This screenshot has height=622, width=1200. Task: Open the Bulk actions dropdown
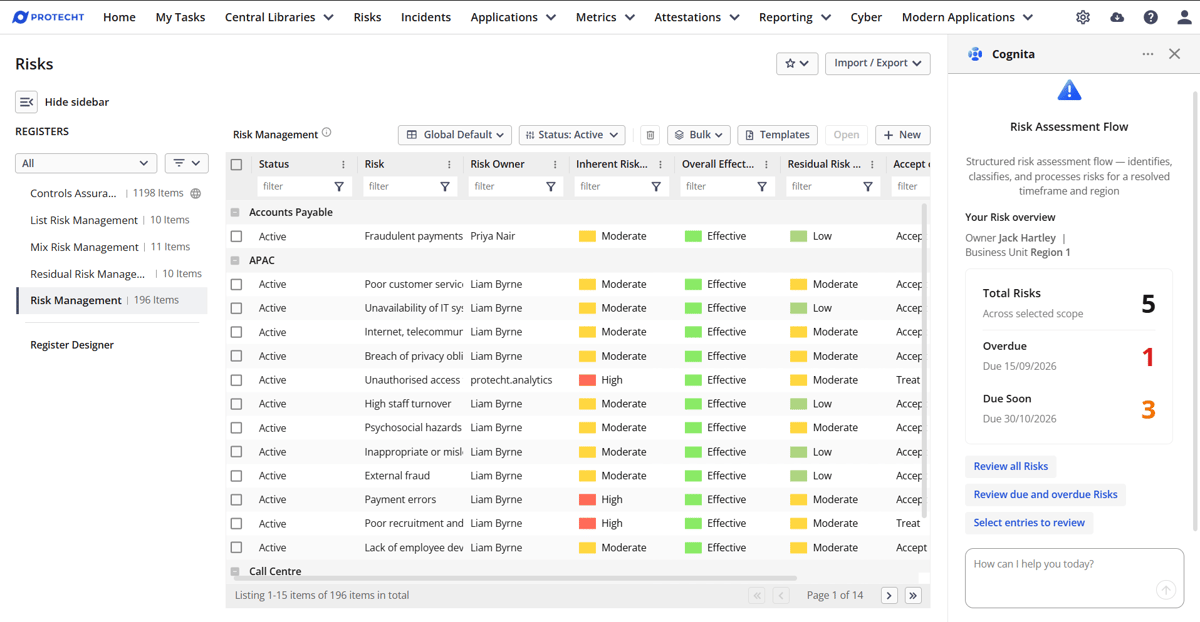pyautogui.click(x=699, y=135)
